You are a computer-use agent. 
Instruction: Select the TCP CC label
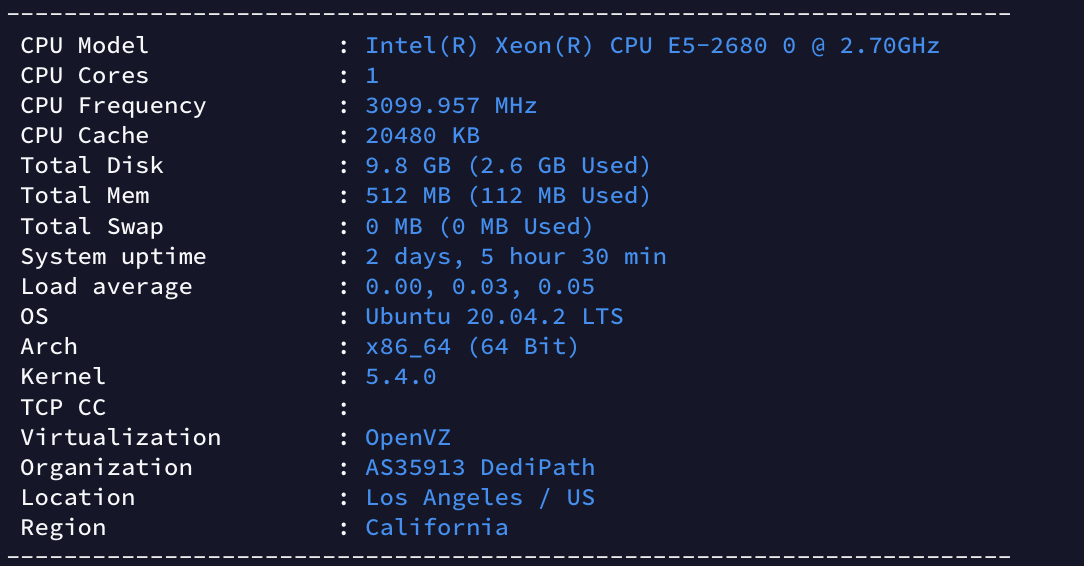point(63,408)
